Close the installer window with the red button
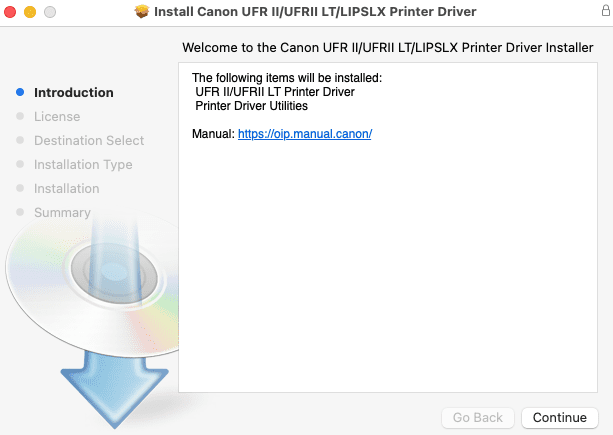This screenshot has width=613, height=435. tap(11, 11)
